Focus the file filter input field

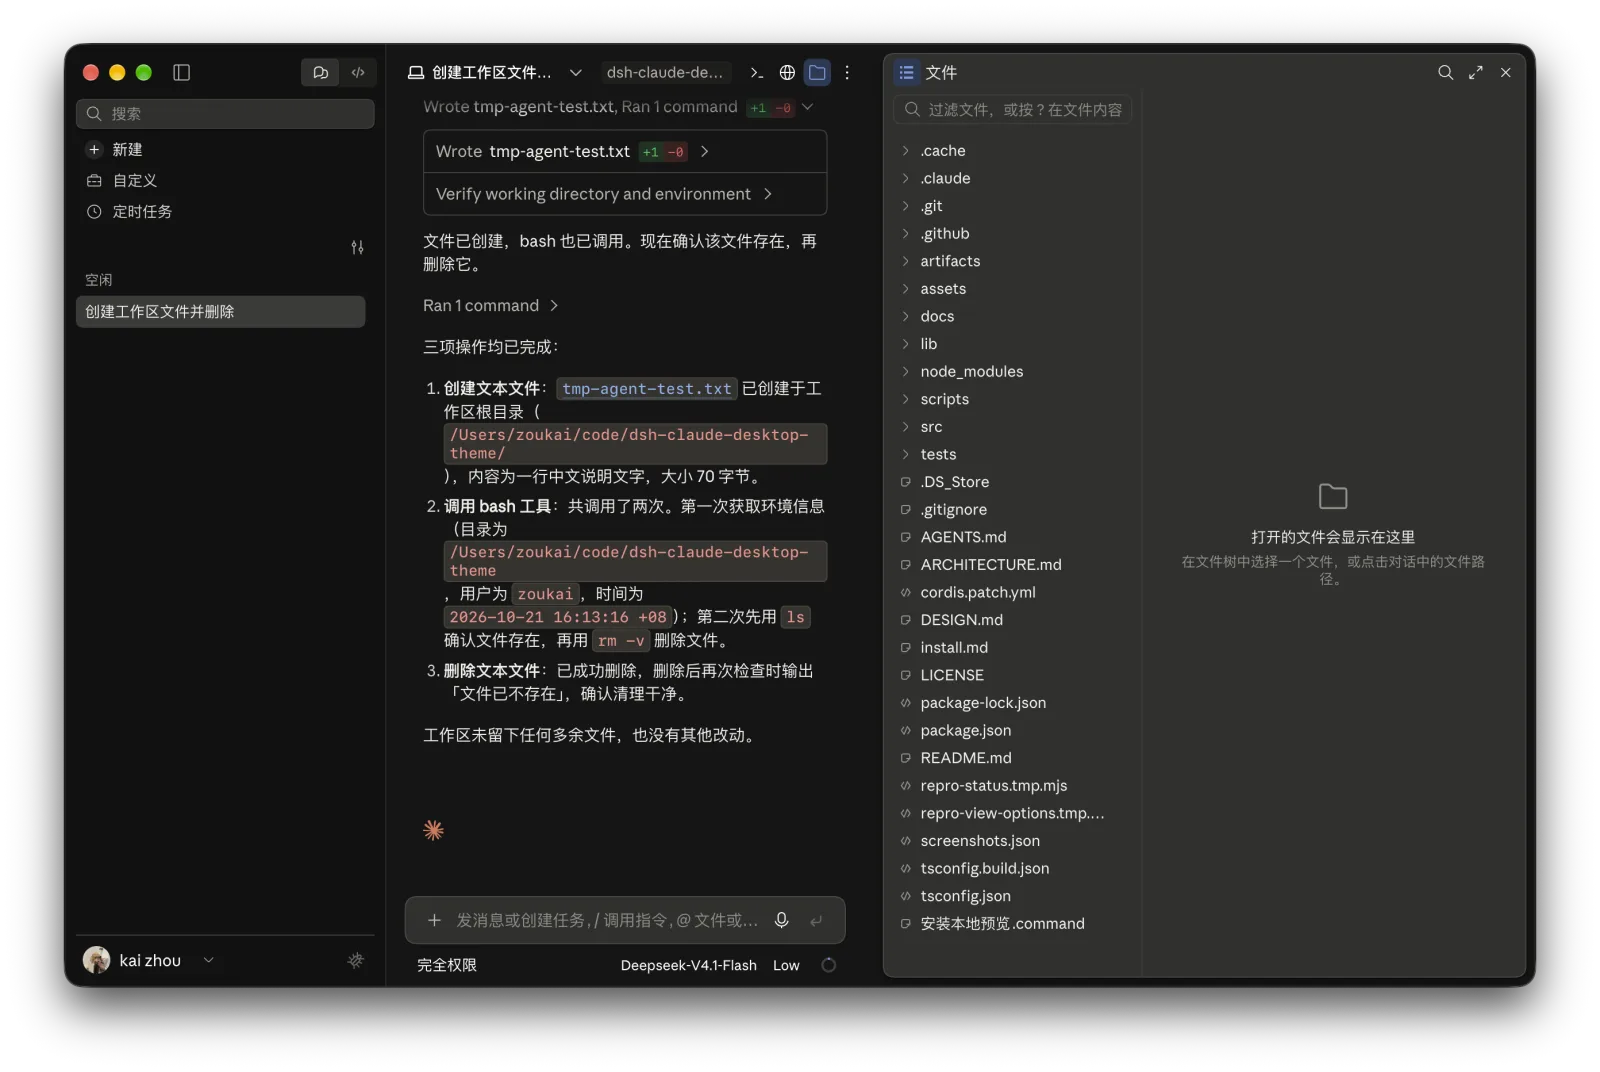(1012, 109)
